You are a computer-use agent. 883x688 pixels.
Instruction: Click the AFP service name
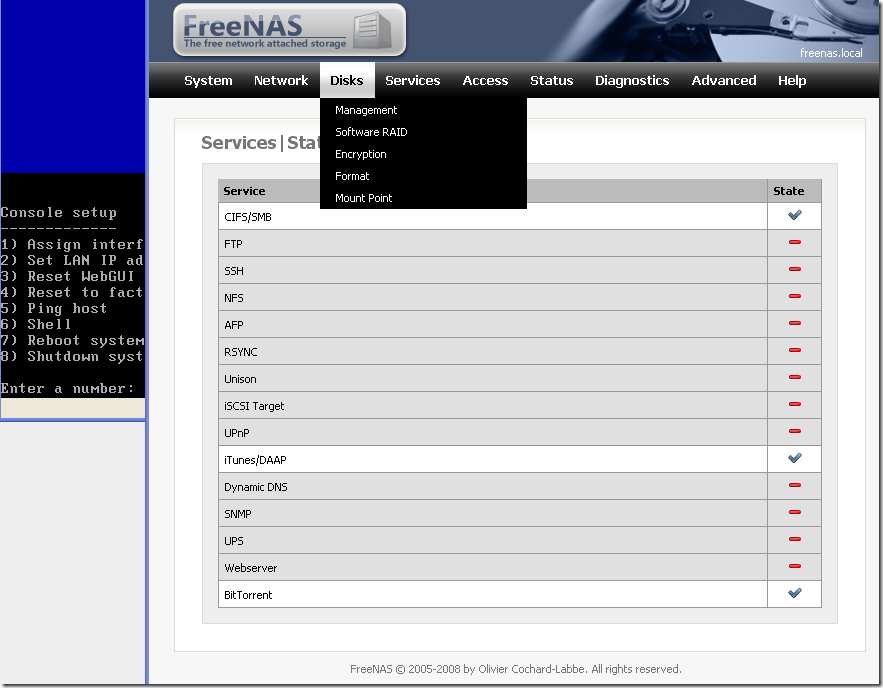click(234, 325)
